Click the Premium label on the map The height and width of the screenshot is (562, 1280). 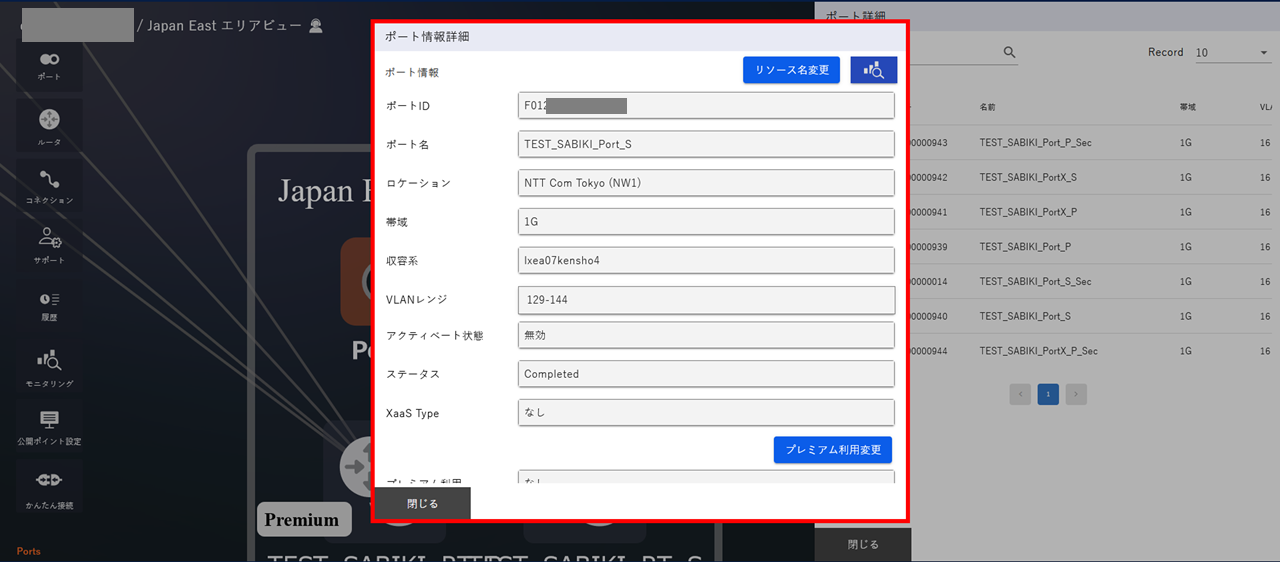point(304,519)
